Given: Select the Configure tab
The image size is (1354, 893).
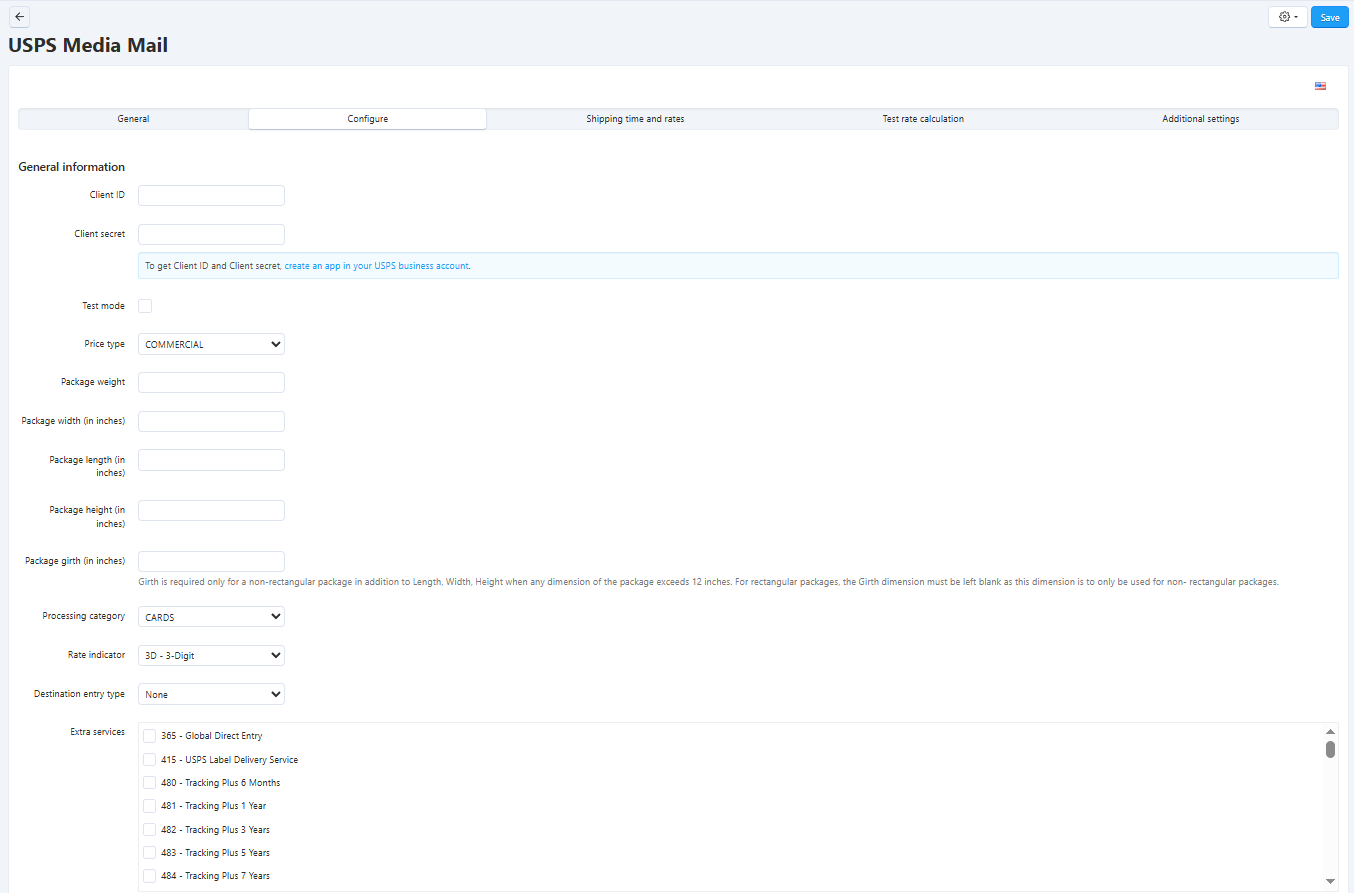Looking at the screenshot, I should (368, 119).
